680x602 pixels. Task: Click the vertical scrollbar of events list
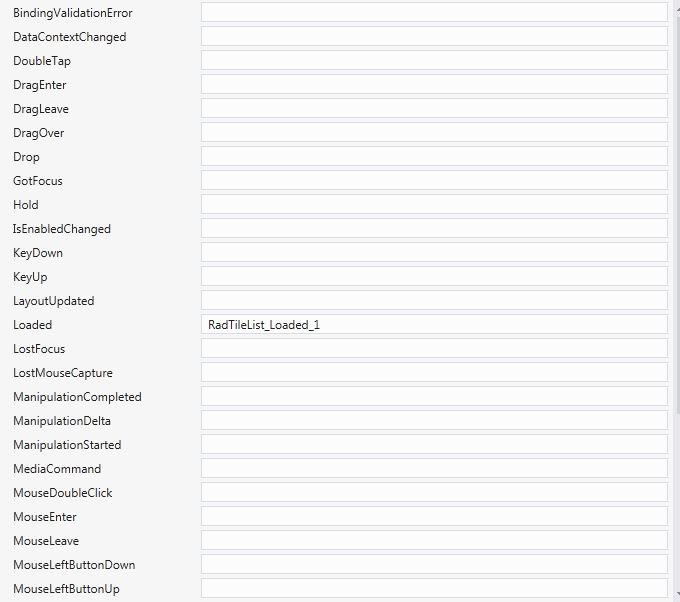coord(677,301)
